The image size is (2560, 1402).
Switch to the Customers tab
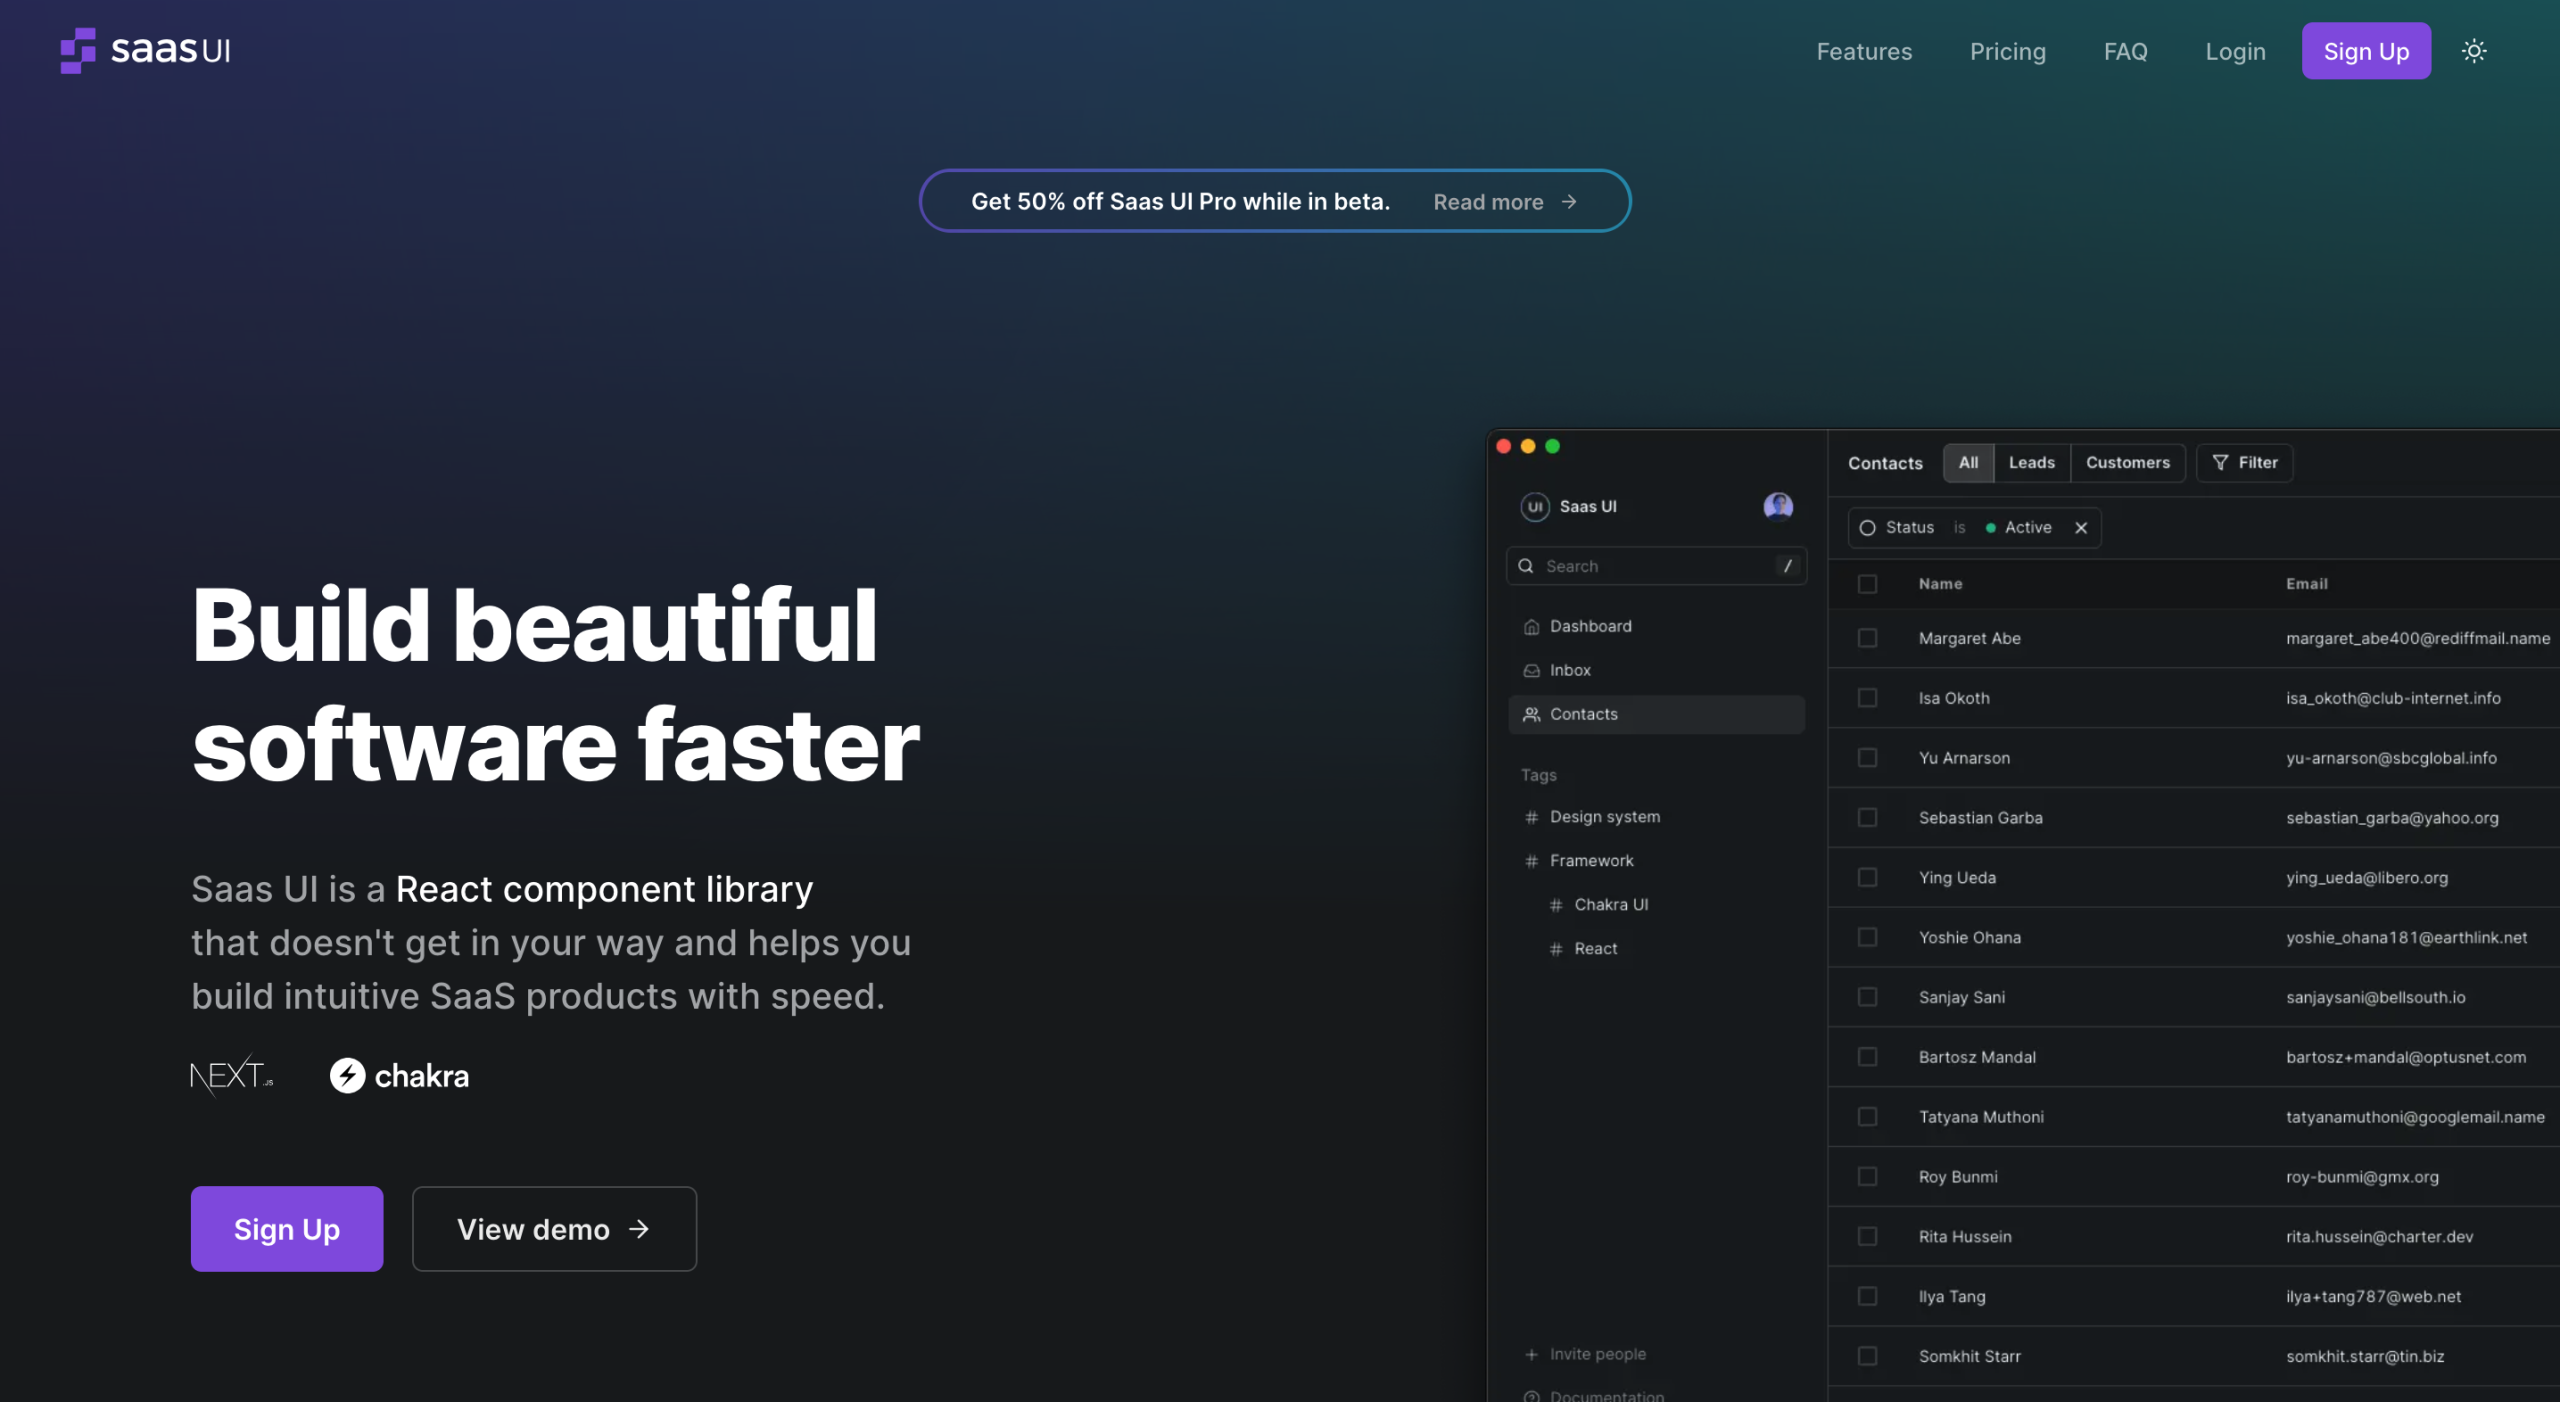tap(2128, 463)
